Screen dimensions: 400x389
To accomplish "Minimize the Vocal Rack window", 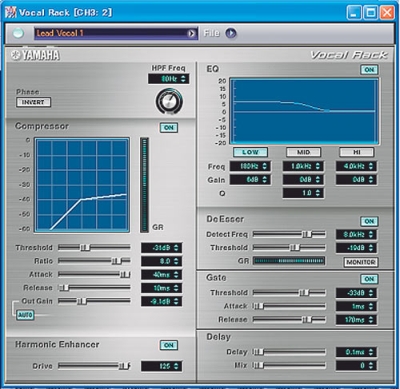I will pos(354,13).
